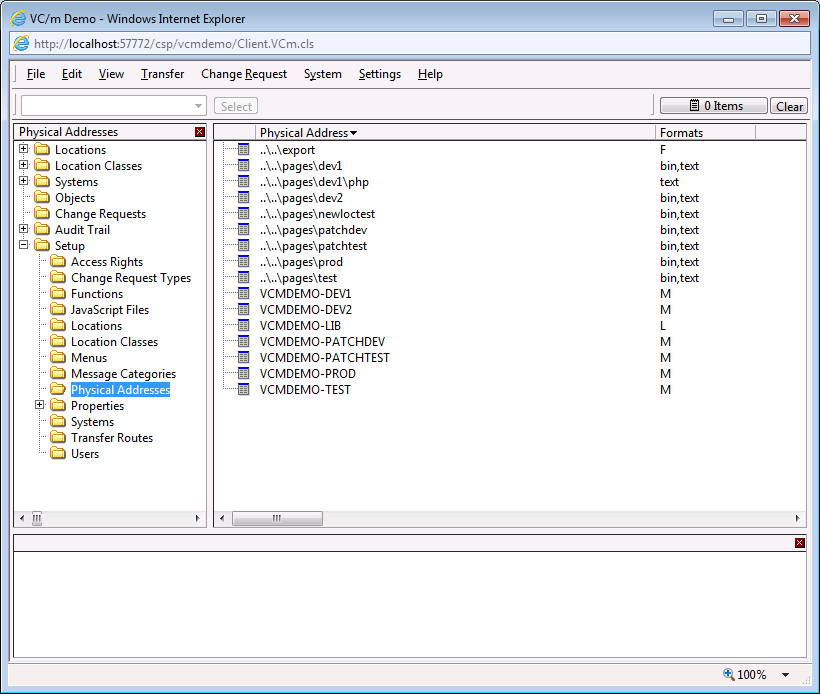Close the Physical Addresses tree panel
Screen dimensions: 820x694
coord(200,132)
